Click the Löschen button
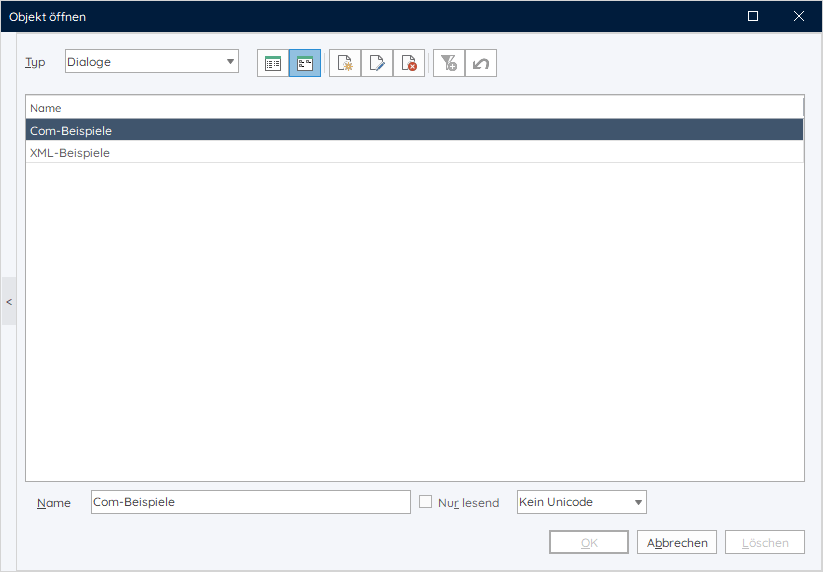The height and width of the screenshot is (572, 823). (764, 543)
